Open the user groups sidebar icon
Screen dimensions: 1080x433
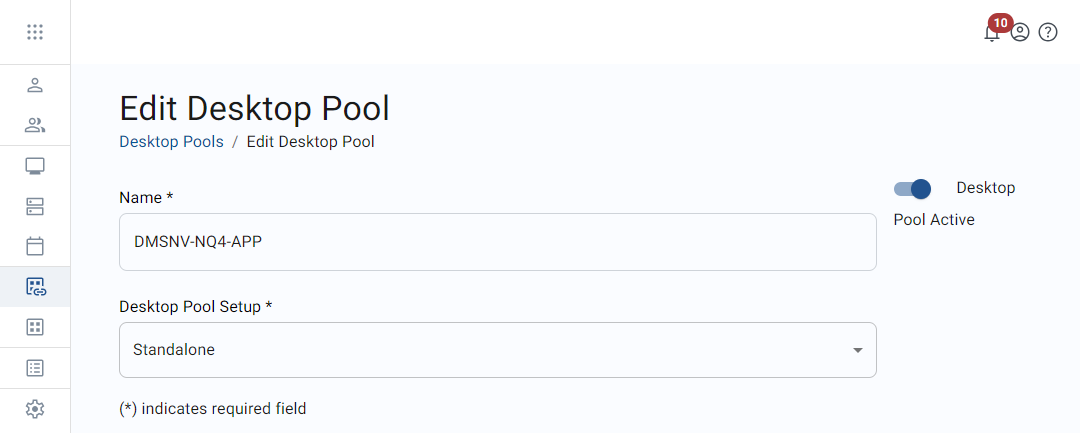tap(35, 125)
